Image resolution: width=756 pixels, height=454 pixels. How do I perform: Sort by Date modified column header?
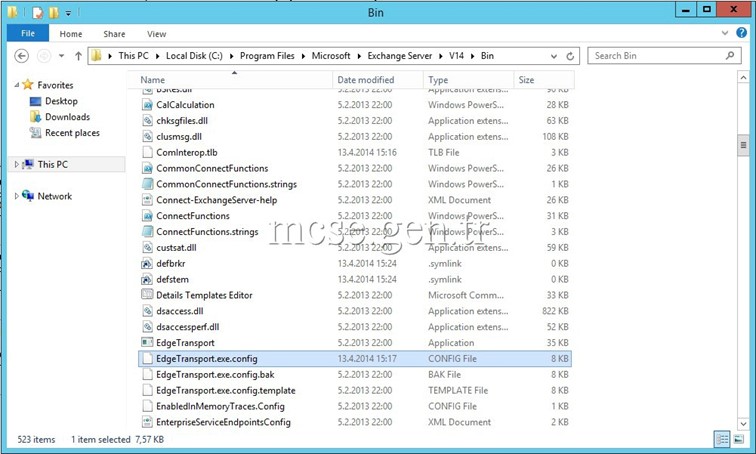378,80
